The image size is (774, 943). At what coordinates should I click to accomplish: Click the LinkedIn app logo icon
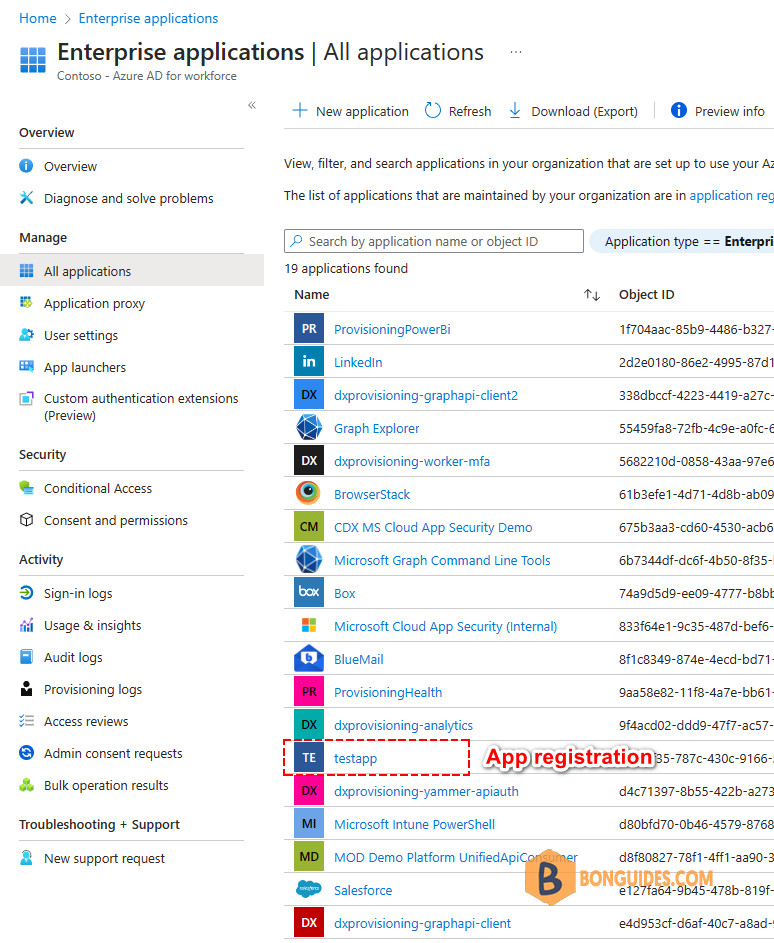[309, 361]
